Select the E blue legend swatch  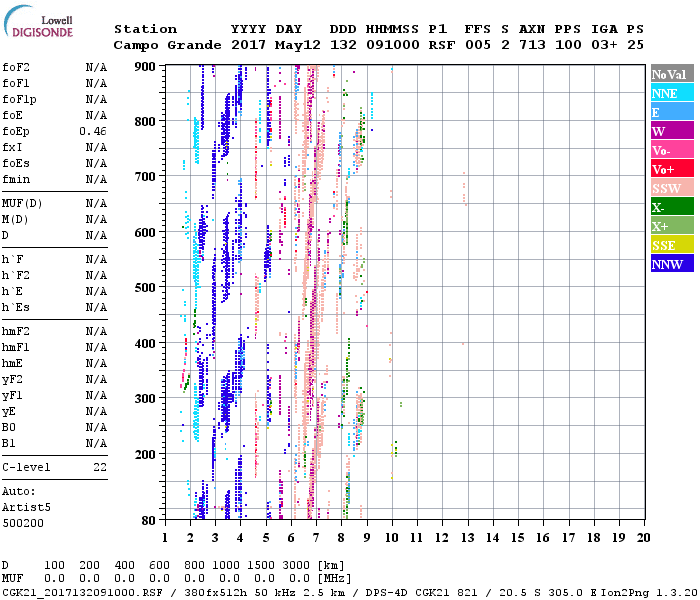tap(672, 112)
